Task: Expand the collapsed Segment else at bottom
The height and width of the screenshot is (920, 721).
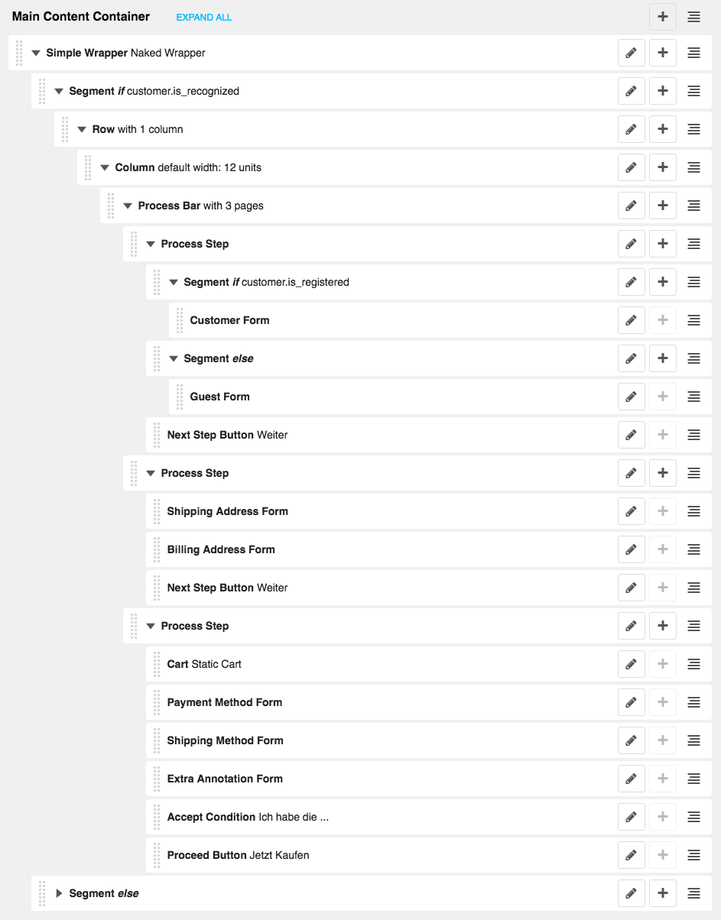Action: 59,894
